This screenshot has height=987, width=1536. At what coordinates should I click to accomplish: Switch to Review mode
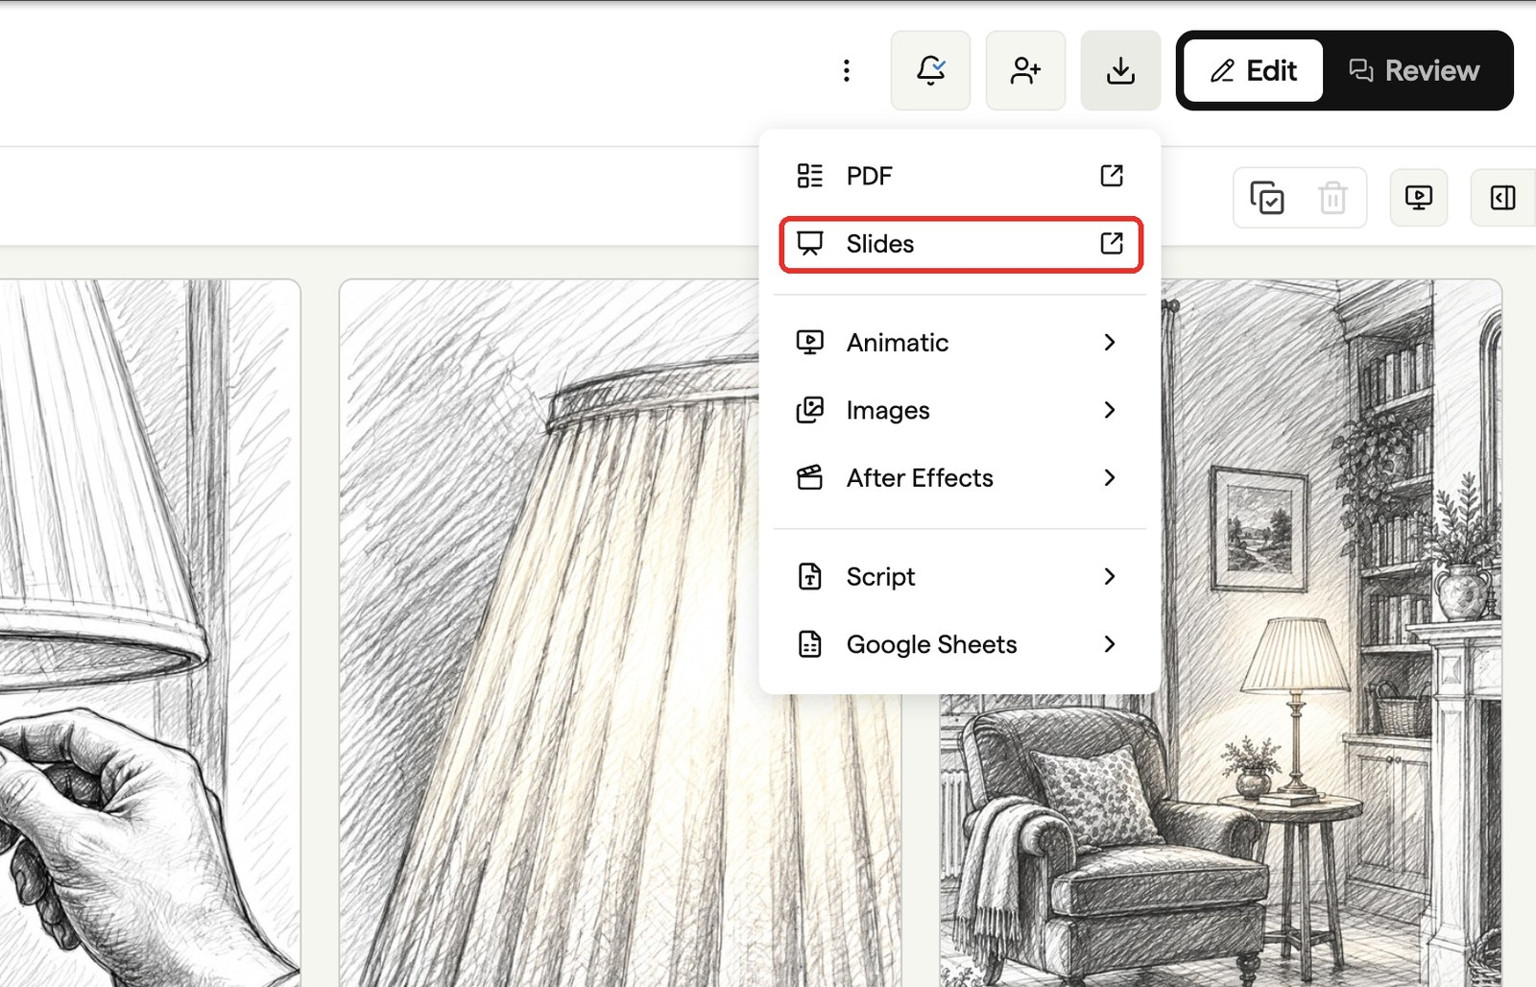[1414, 70]
